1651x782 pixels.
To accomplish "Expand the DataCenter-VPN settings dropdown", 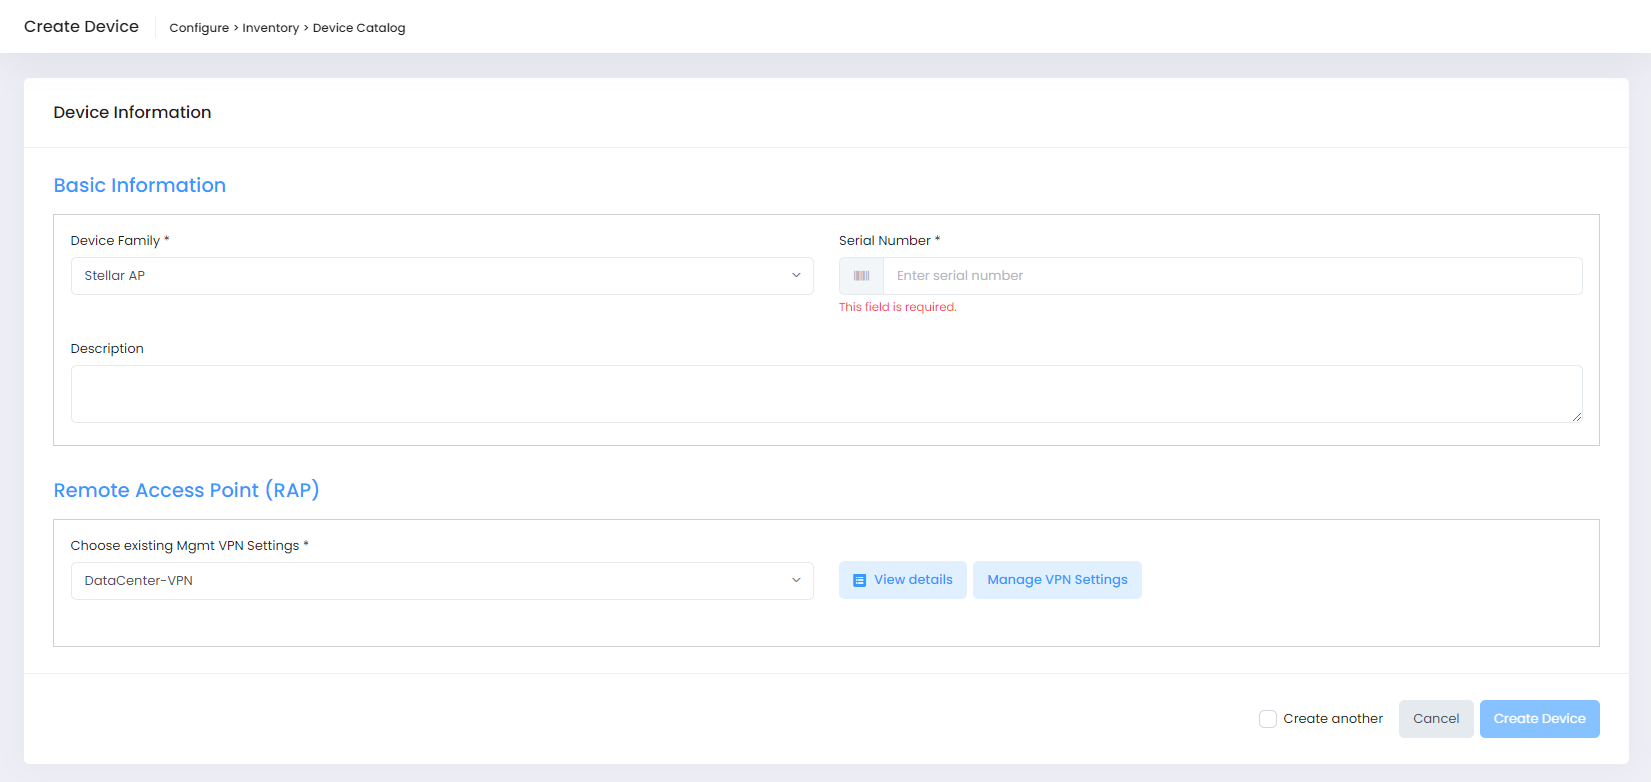I will click(x=441, y=581).
